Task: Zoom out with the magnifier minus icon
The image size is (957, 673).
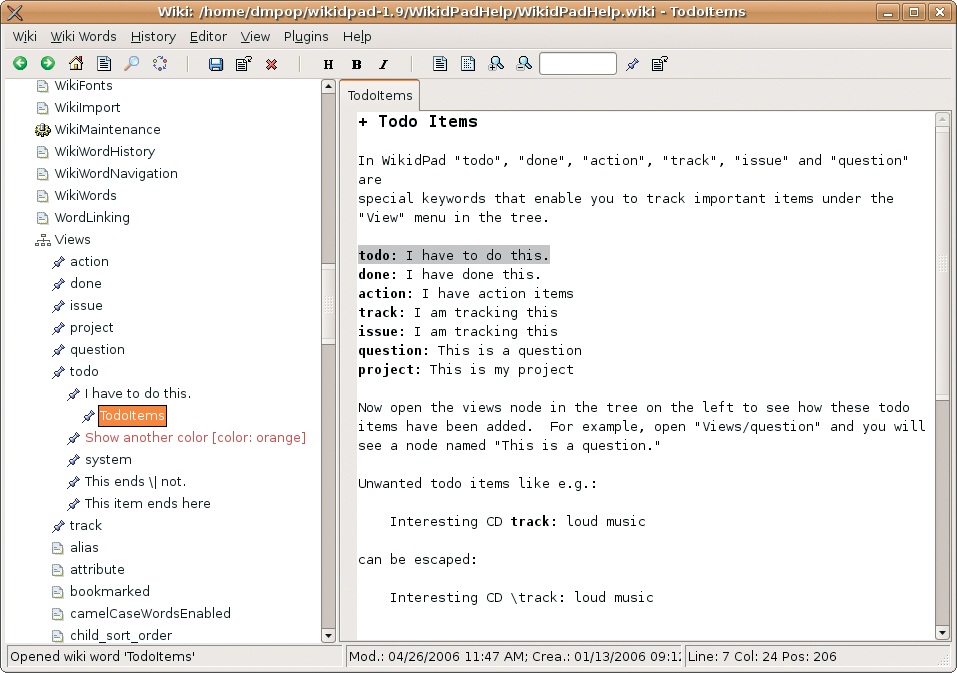Action: [524, 63]
